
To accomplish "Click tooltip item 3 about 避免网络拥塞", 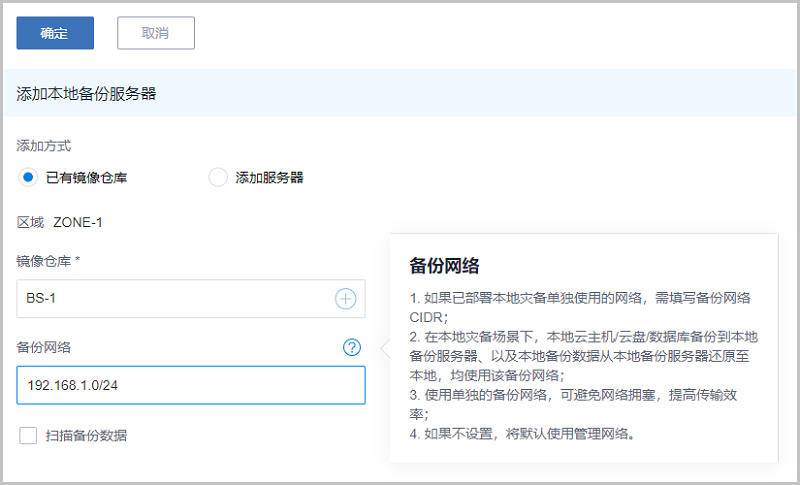I will (580, 403).
